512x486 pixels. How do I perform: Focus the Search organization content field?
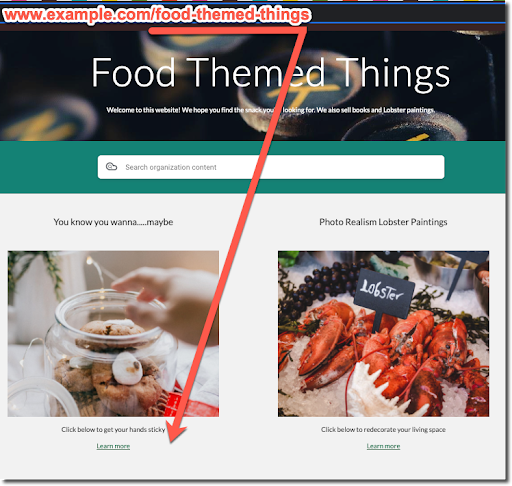(x=271, y=167)
